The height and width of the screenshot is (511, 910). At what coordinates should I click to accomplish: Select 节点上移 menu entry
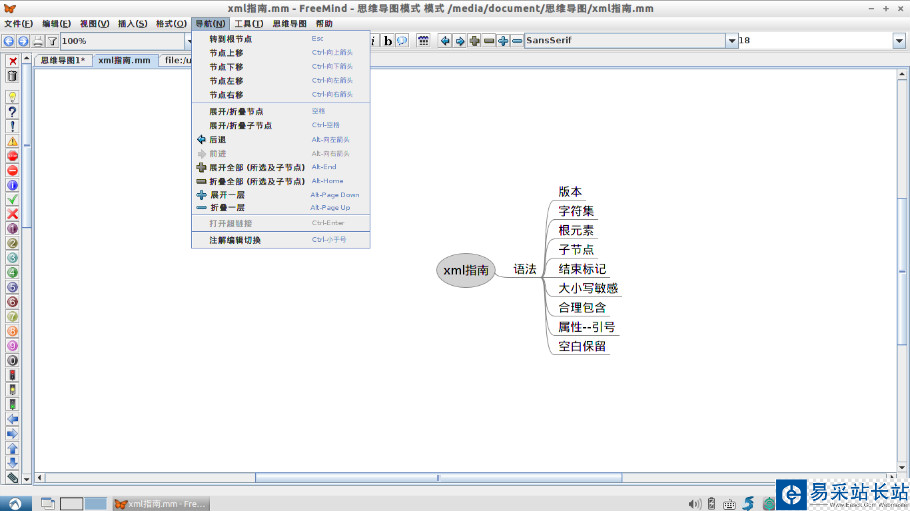[x=281, y=53]
